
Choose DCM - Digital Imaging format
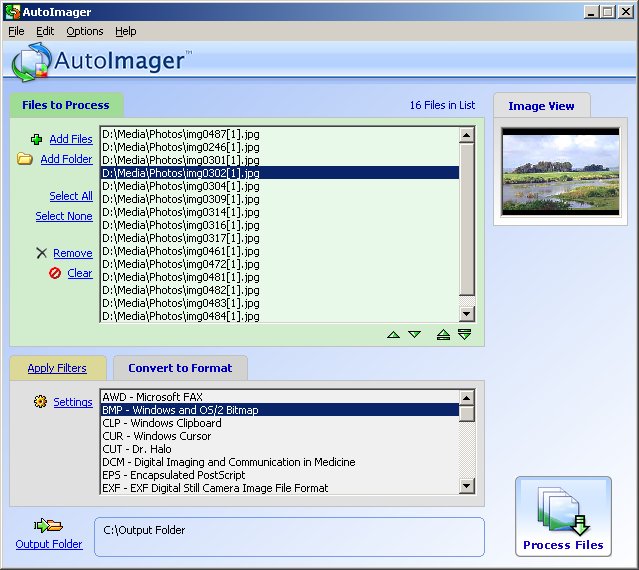click(280, 462)
